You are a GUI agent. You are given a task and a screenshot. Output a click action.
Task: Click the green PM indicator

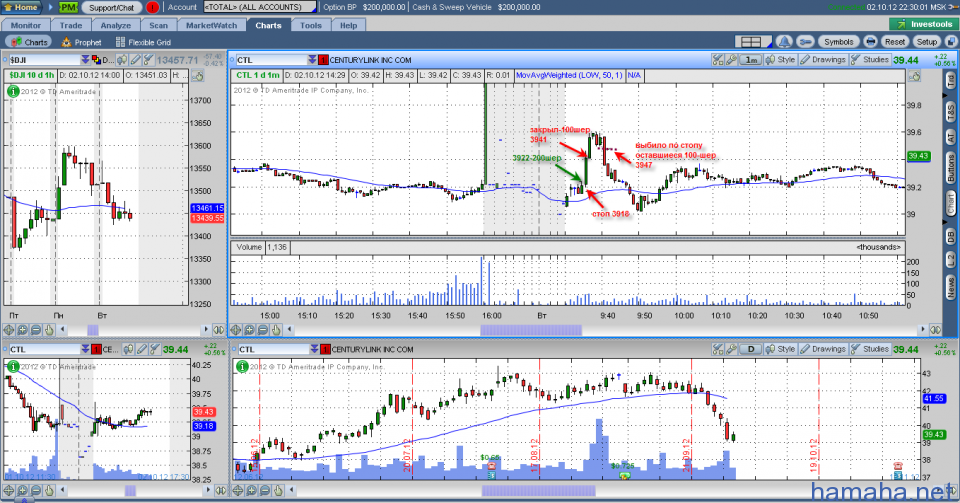click(x=68, y=7)
